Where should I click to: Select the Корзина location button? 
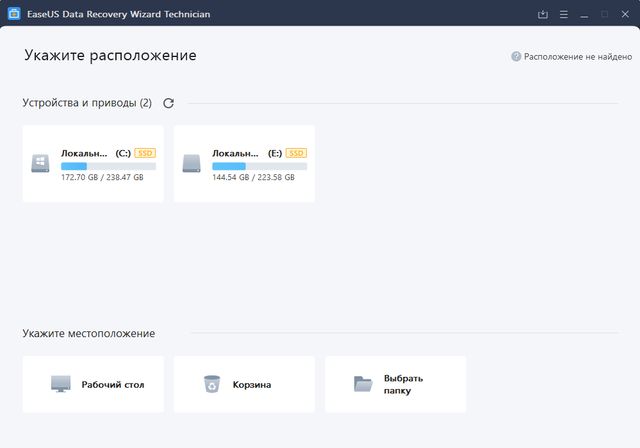pos(244,384)
